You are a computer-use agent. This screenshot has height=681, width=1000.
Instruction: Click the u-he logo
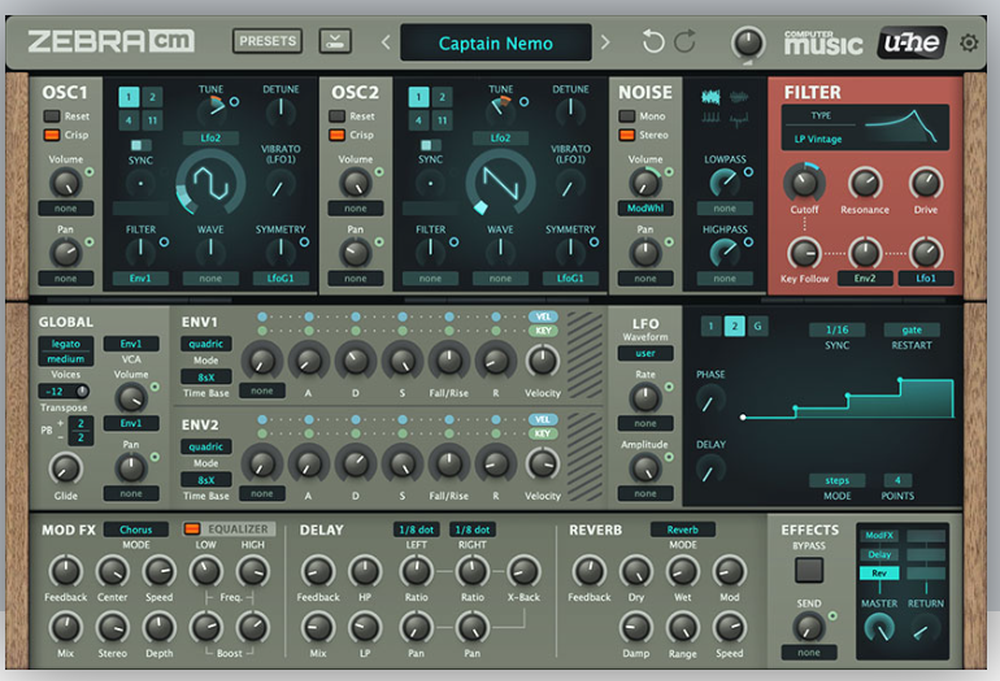tap(912, 43)
